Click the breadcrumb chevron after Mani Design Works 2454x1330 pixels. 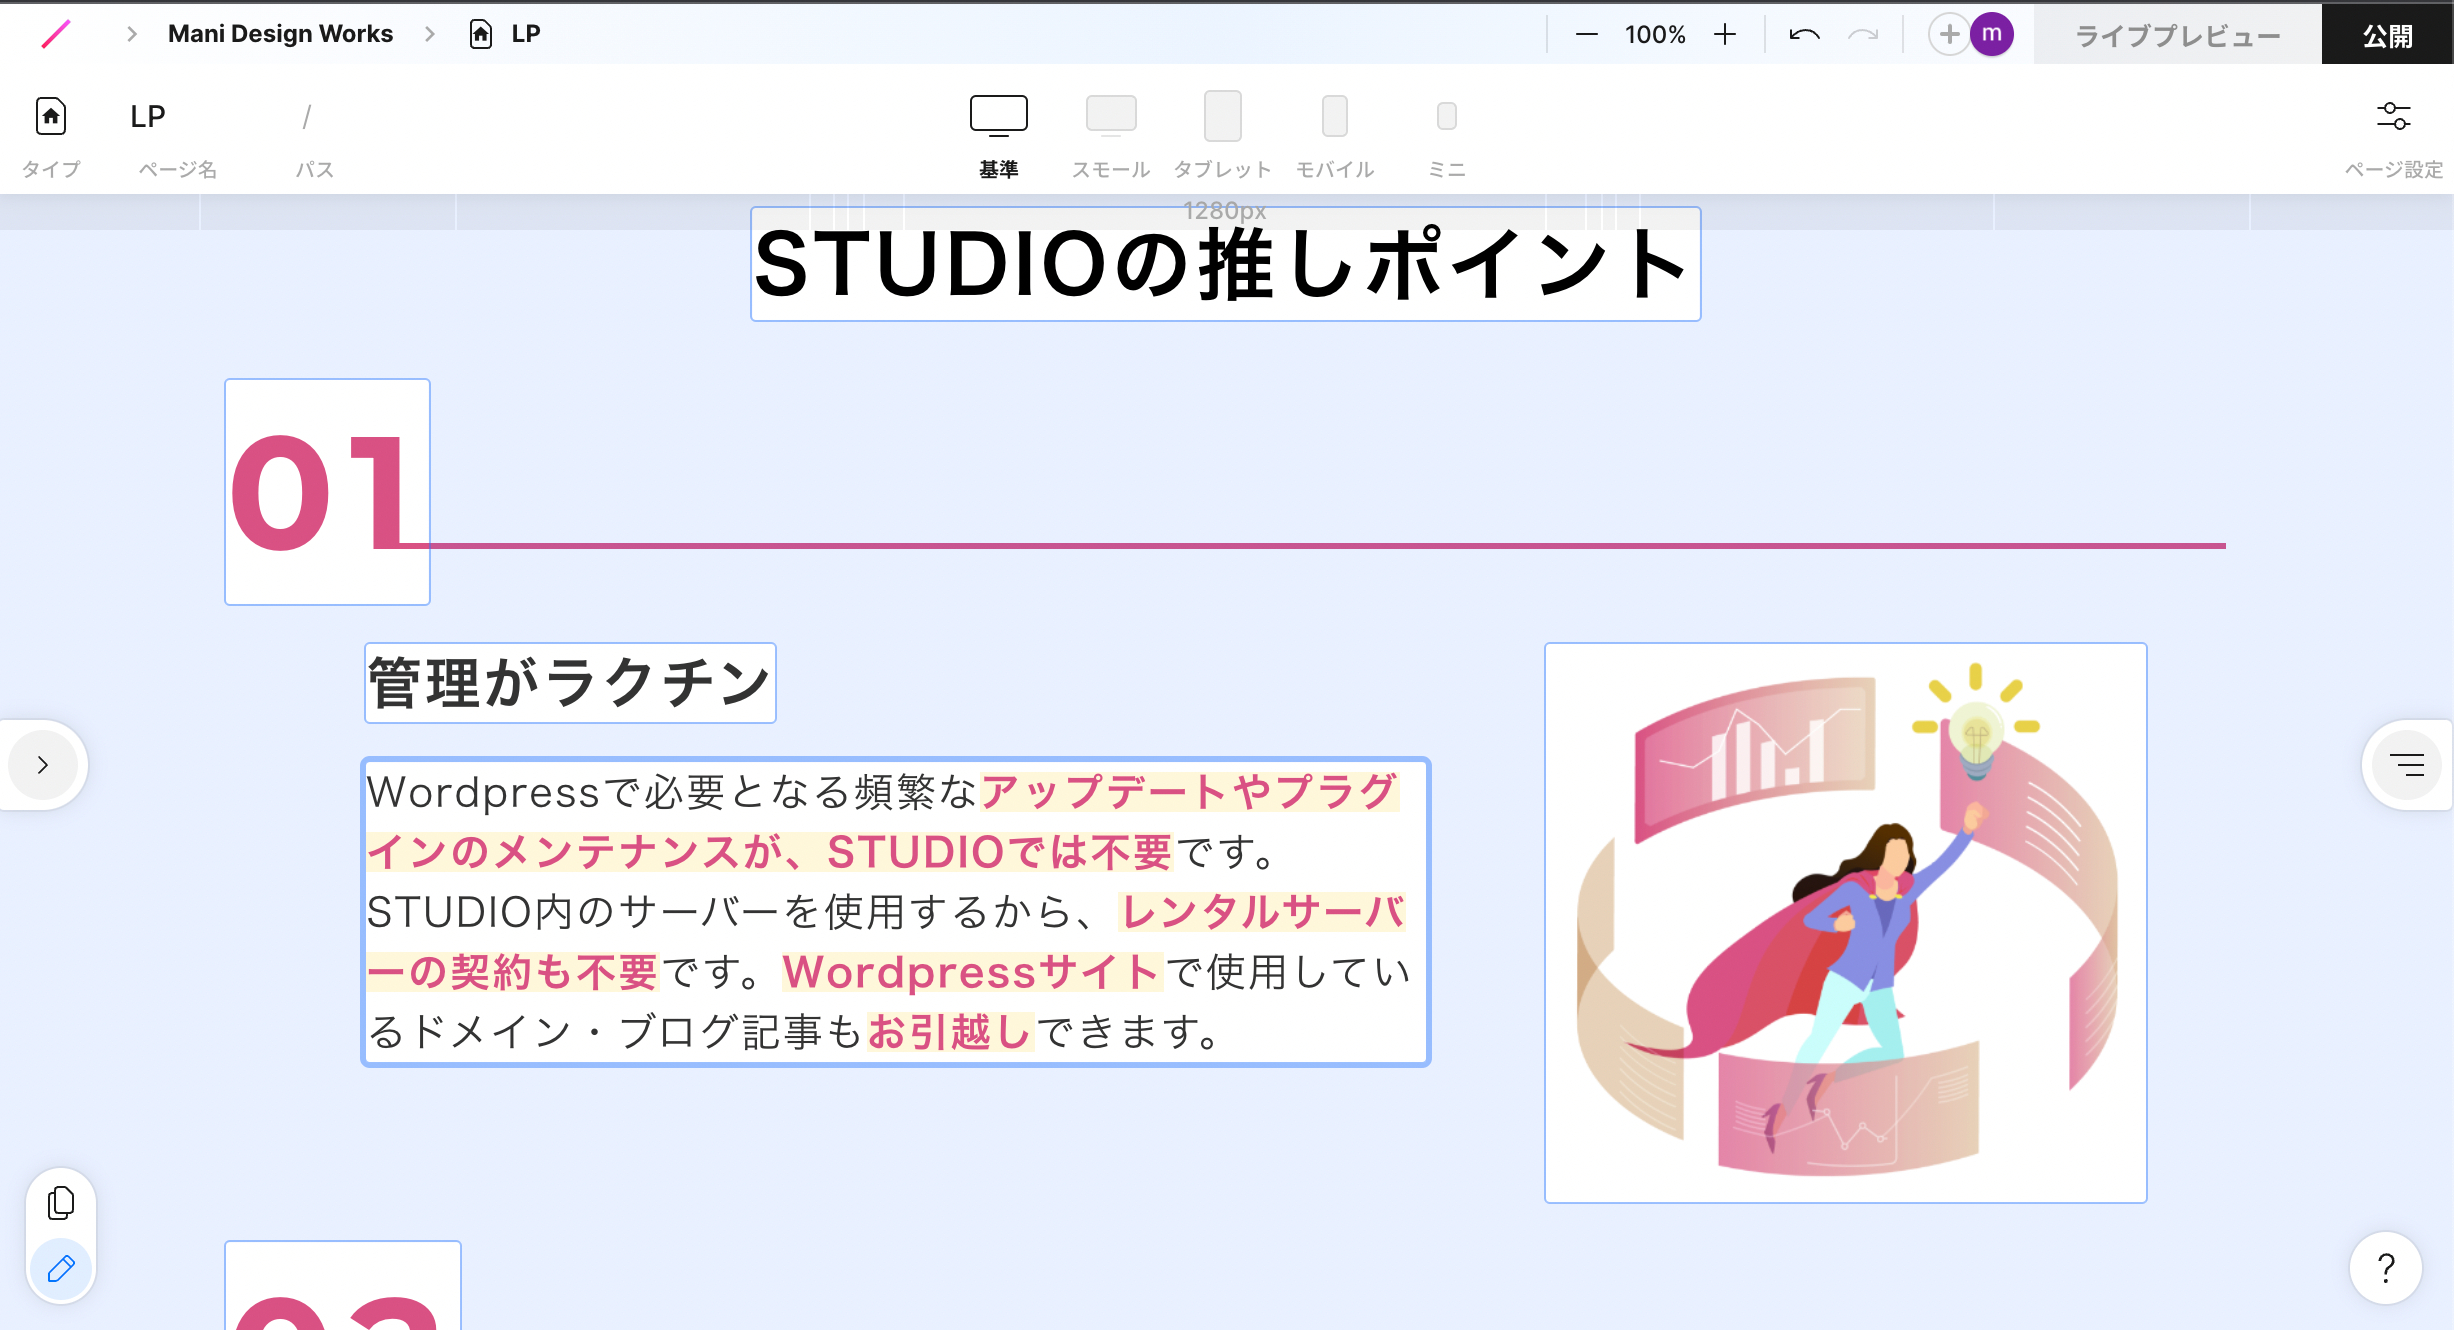[x=430, y=33]
